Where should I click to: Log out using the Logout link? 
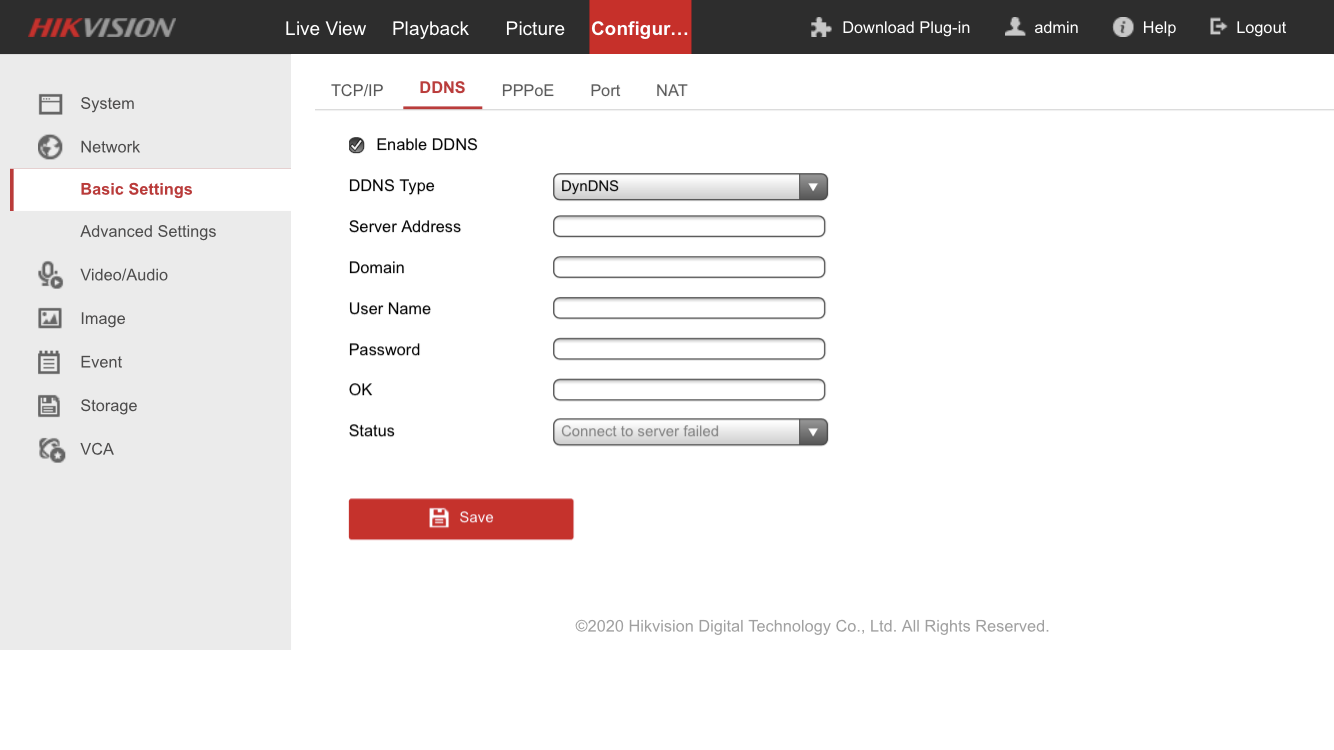1248,28
